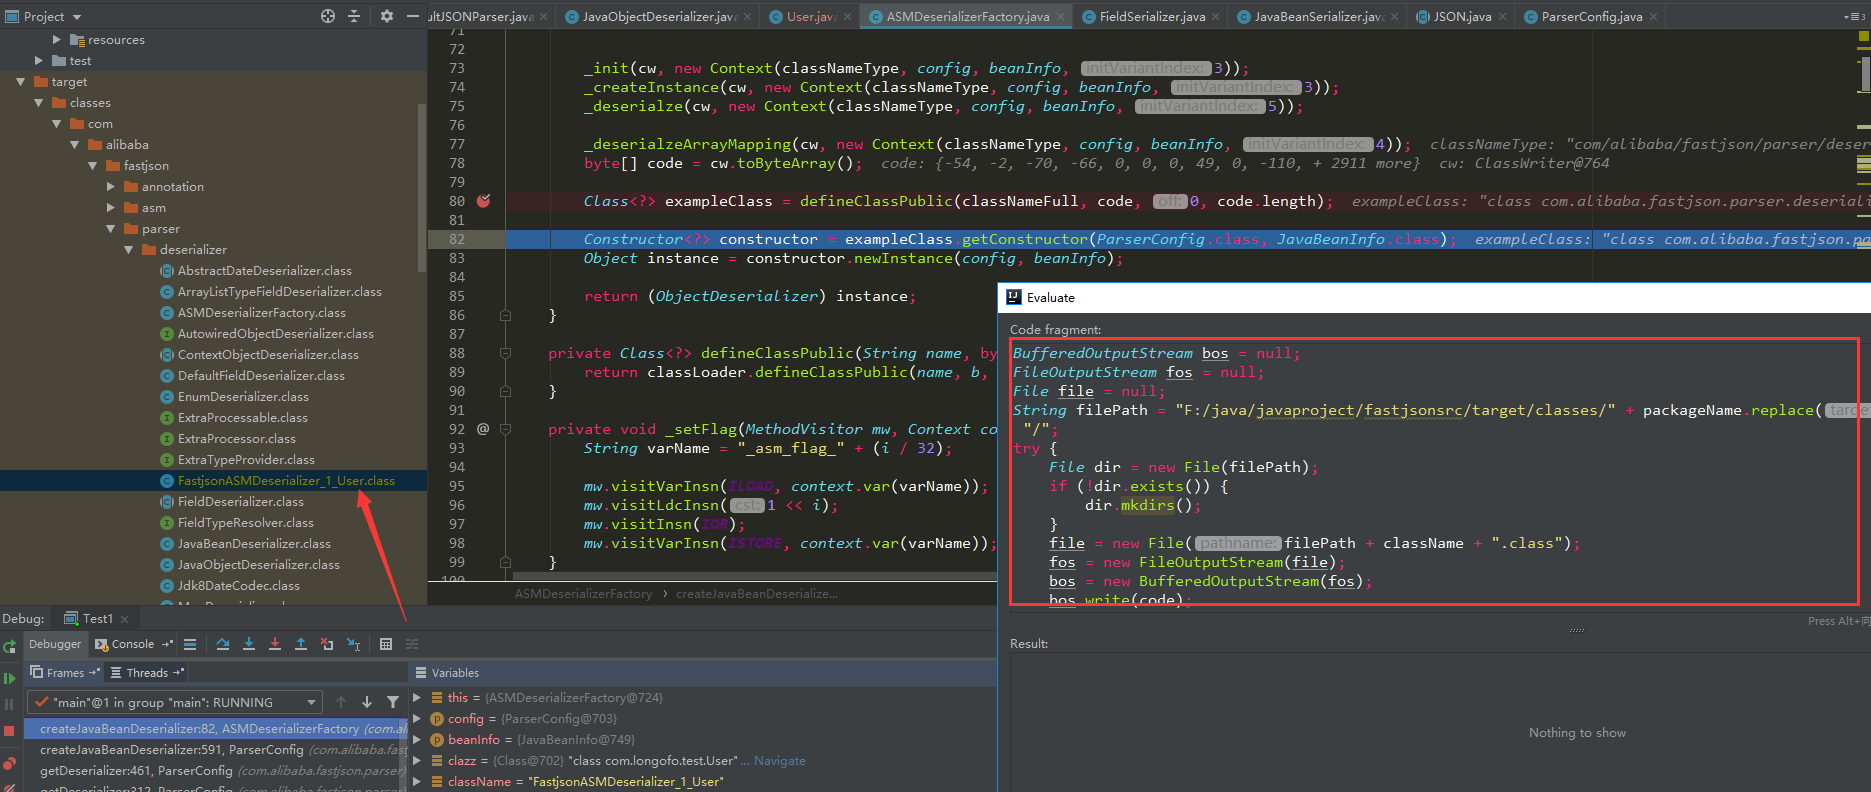The height and width of the screenshot is (792, 1871).
Task: Open thread selector "main"@1 RUNNING dropdown
Action: pyautogui.click(x=174, y=702)
